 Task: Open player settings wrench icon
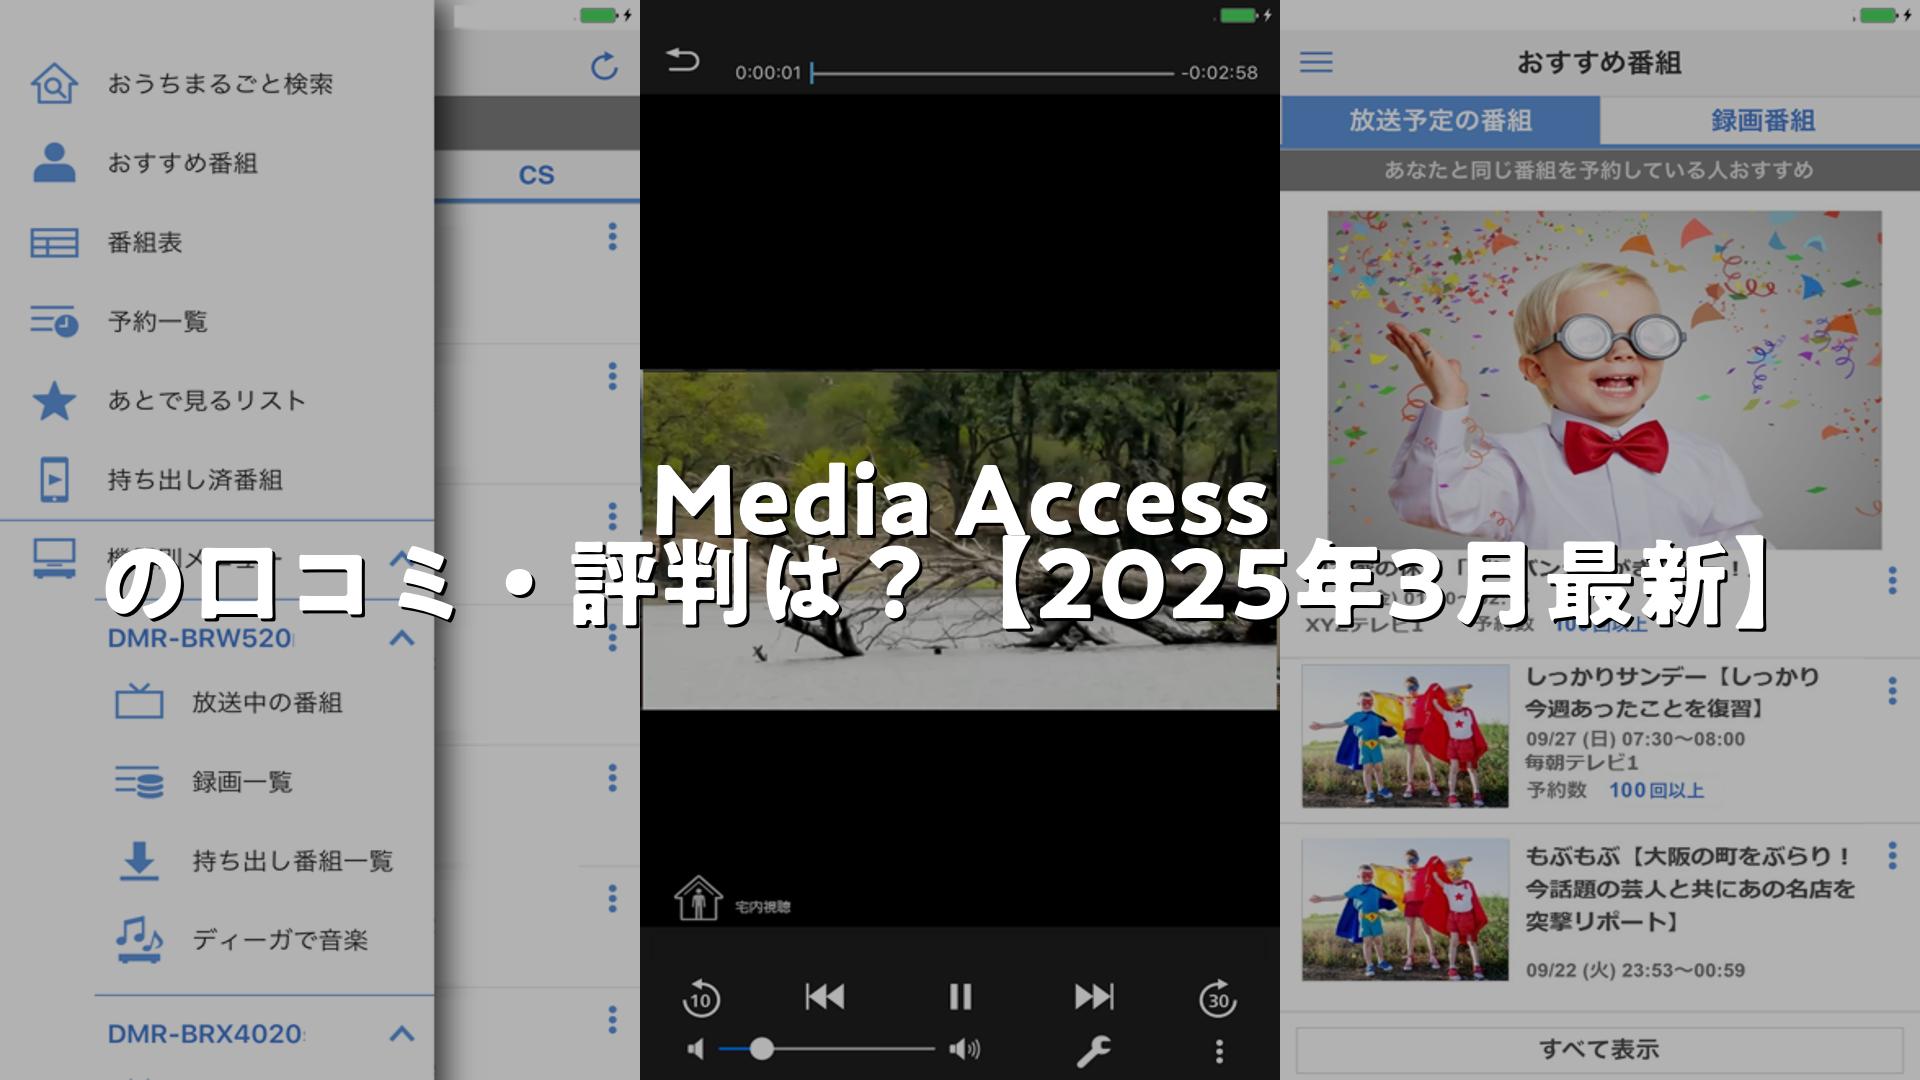coord(1093,1051)
